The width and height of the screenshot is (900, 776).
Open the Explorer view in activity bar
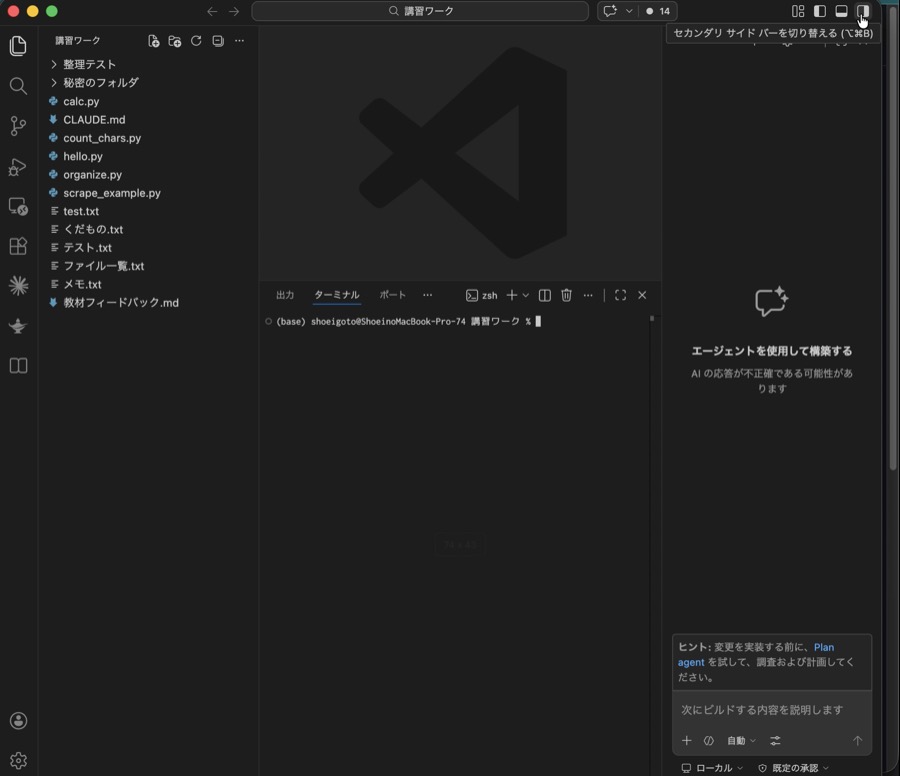[x=18, y=46]
